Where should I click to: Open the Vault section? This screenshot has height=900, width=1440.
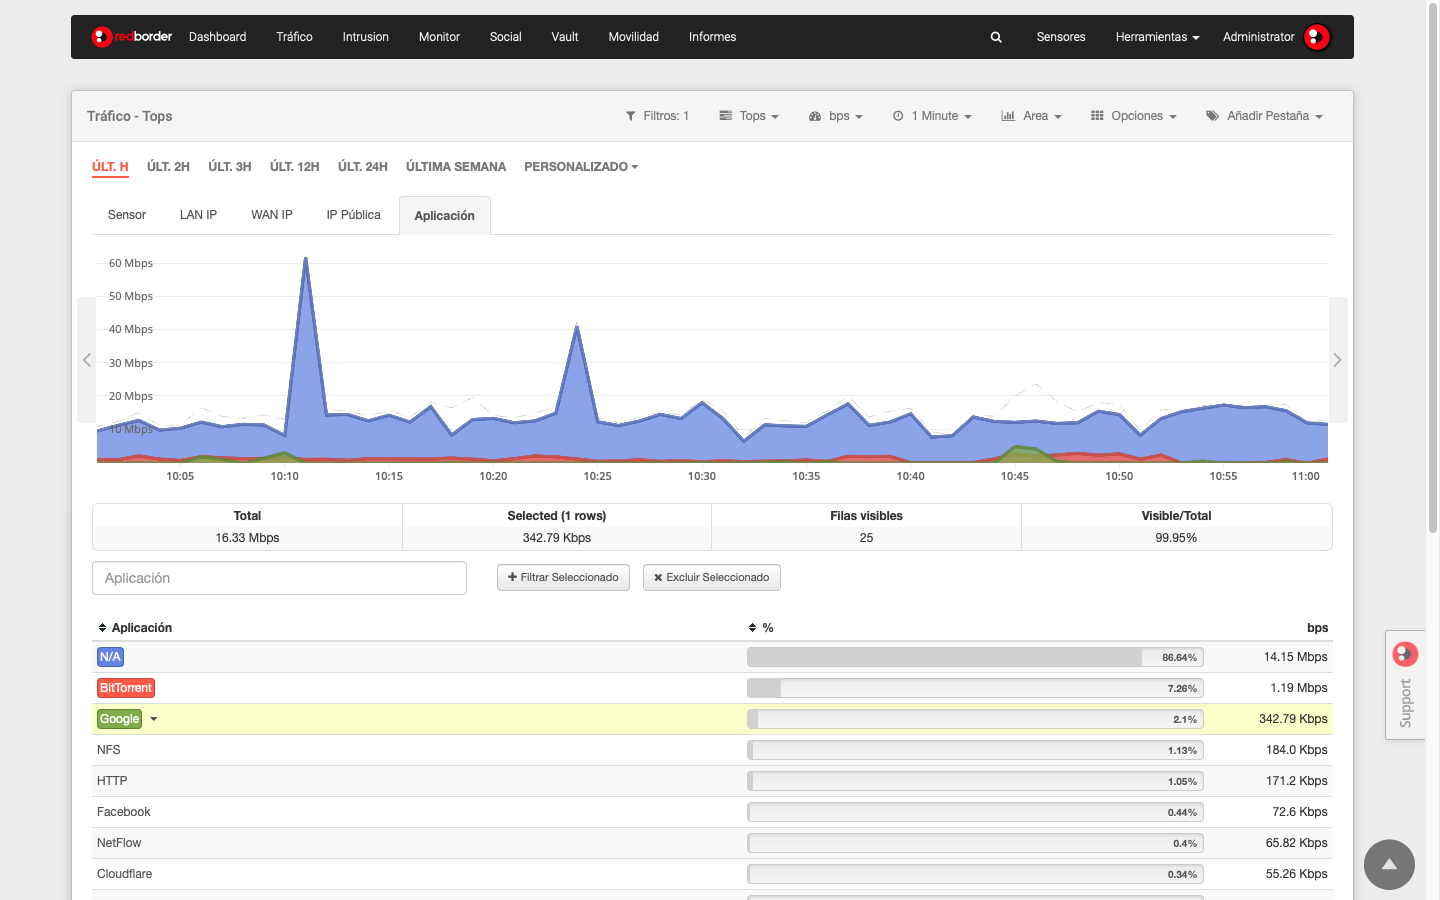[x=565, y=37]
